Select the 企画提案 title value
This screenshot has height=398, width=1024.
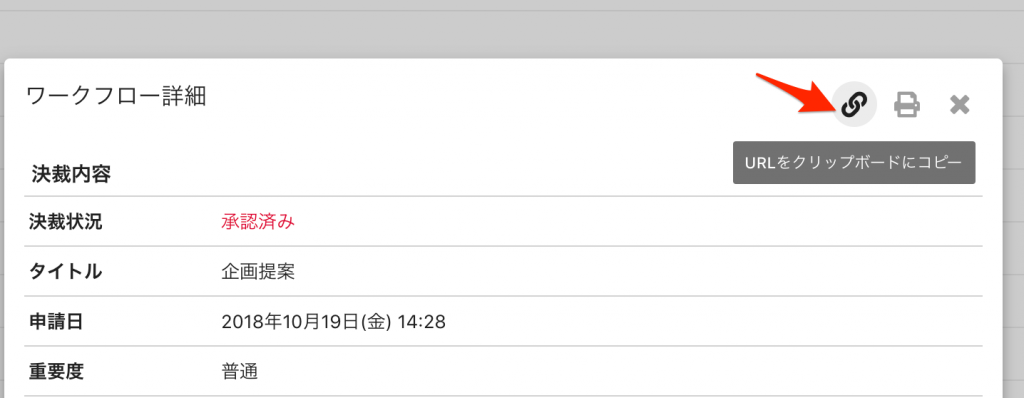tap(258, 271)
